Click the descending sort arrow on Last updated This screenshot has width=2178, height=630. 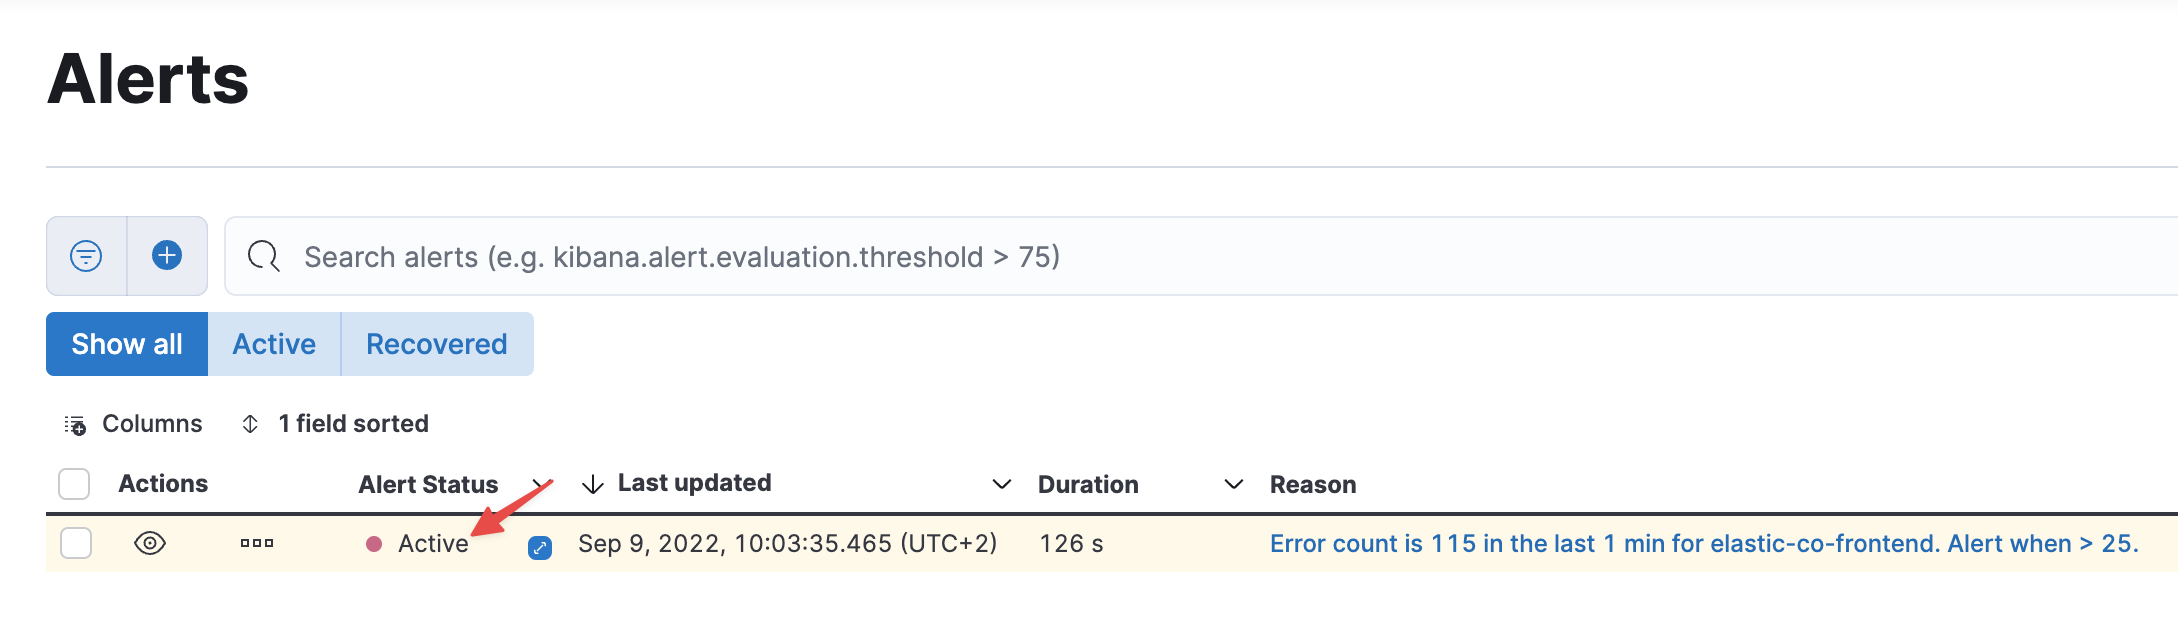(593, 483)
